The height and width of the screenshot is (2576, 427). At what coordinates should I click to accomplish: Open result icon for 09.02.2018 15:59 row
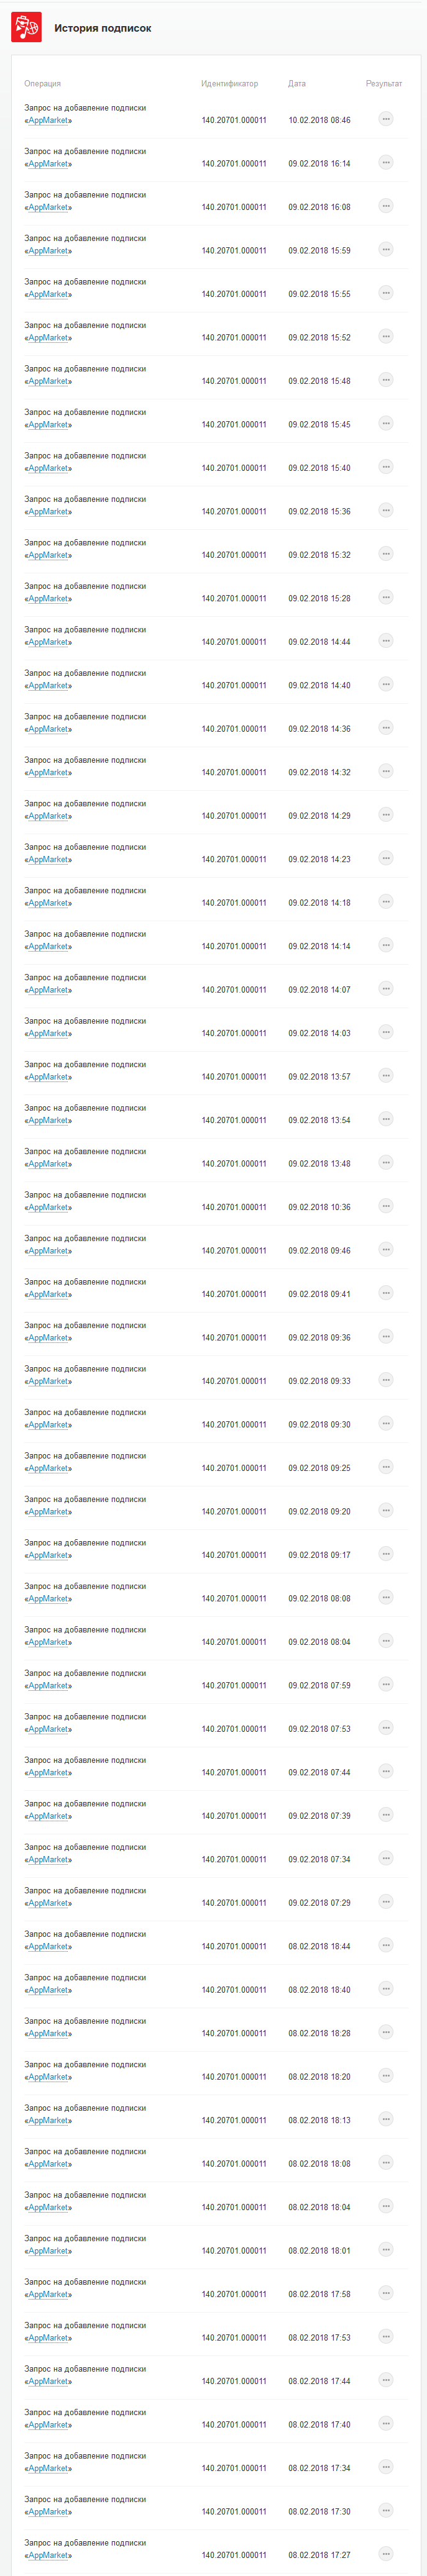click(x=386, y=249)
